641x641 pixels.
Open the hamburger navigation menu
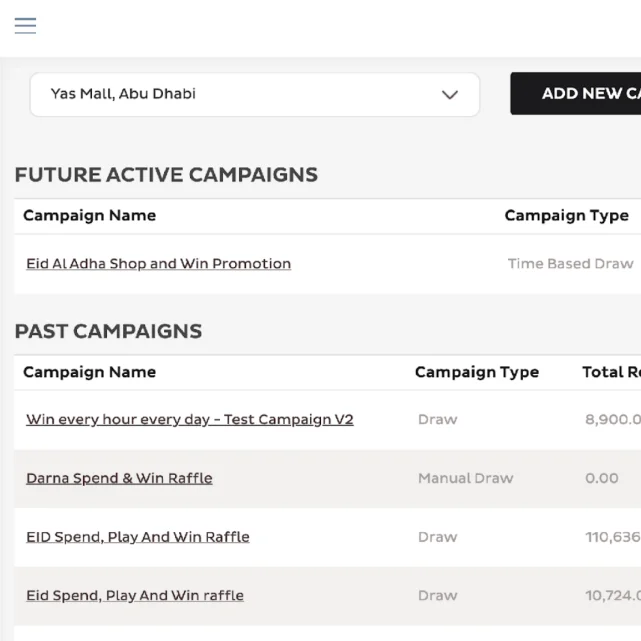pyautogui.click(x=26, y=26)
